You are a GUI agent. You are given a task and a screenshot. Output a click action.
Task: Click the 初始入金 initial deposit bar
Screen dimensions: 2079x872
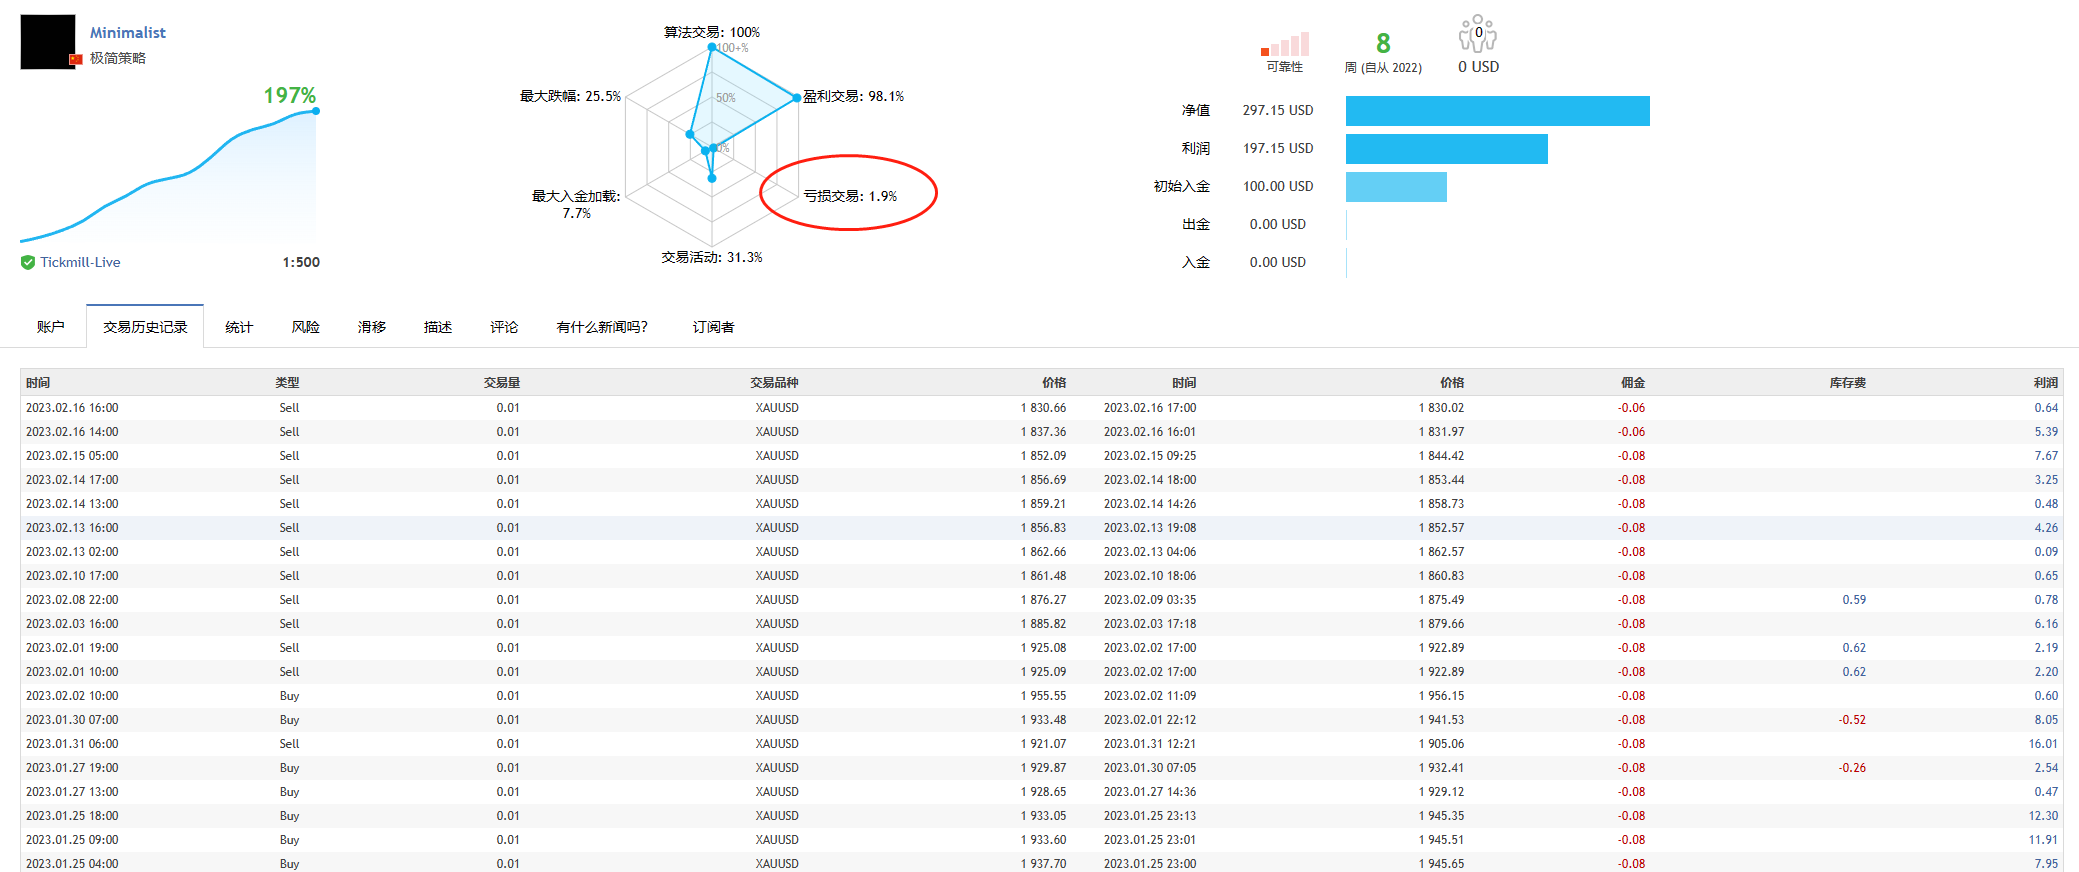point(1396,187)
